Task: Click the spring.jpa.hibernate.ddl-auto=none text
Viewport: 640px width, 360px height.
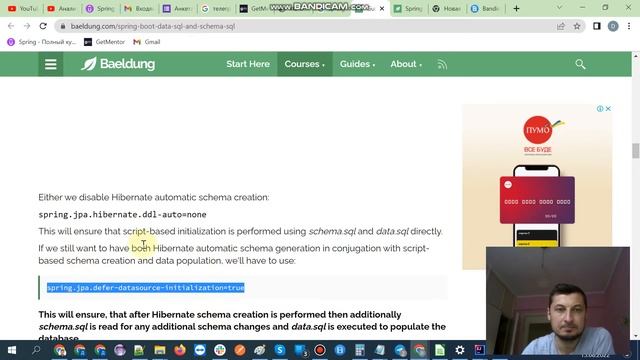Action: pos(122,214)
